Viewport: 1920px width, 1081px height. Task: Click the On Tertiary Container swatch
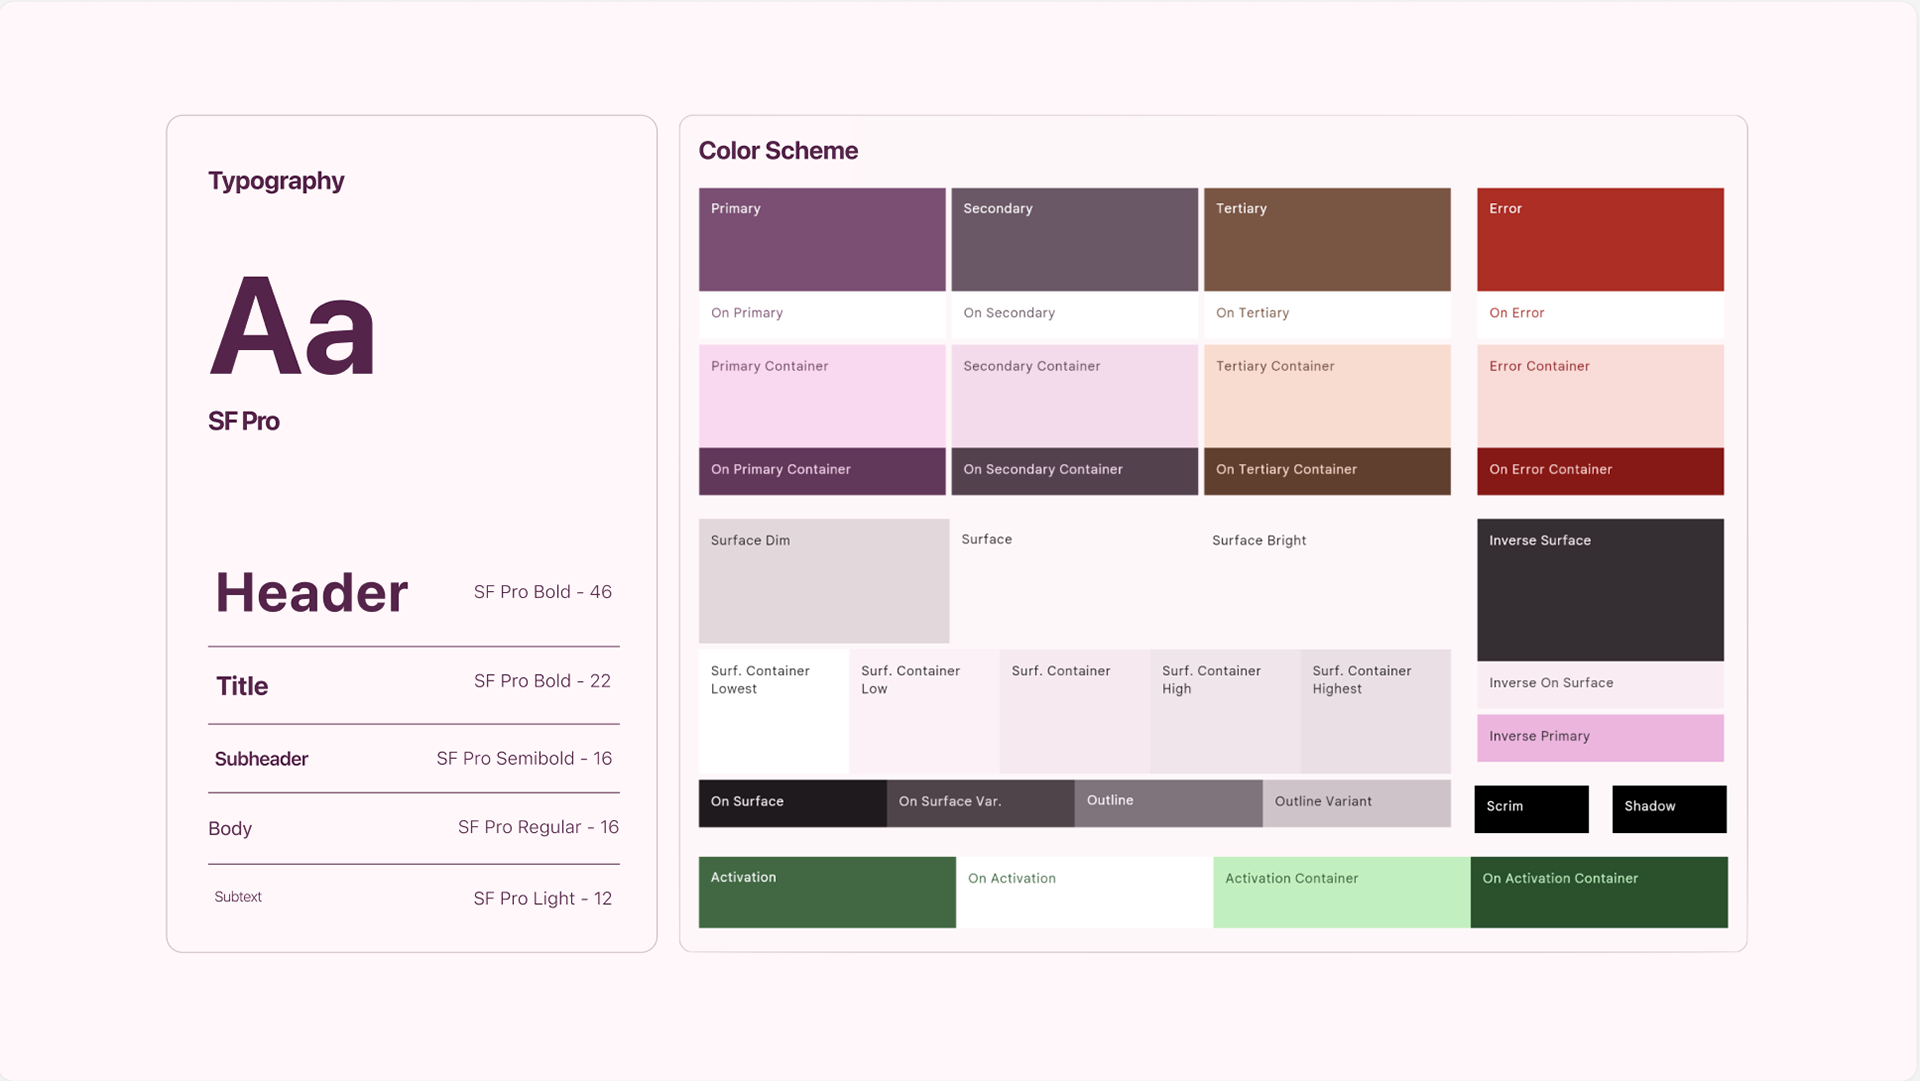(x=1327, y=471)
